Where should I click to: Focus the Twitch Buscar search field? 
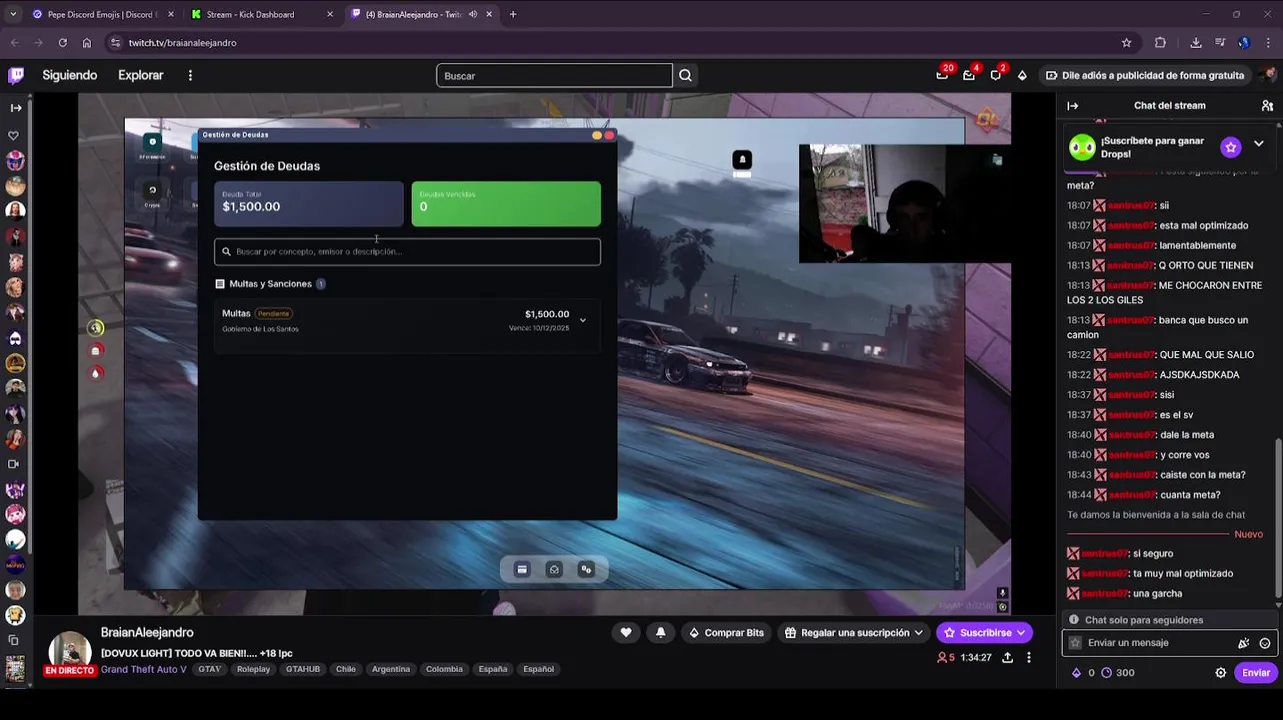554,75
